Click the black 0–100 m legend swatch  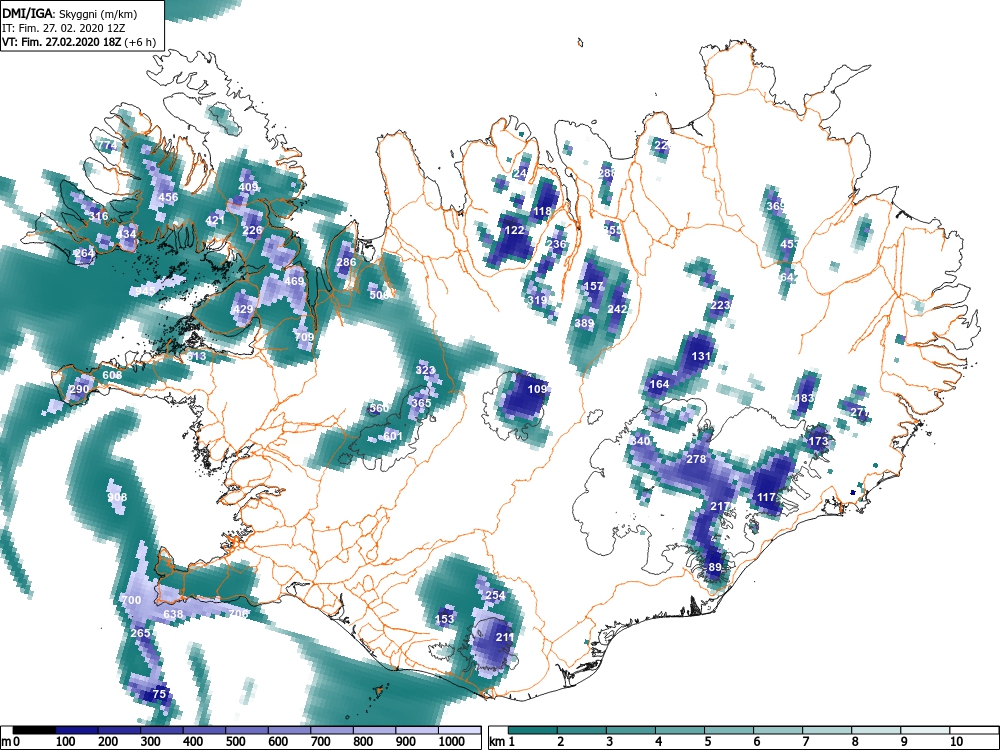coord(34,730)
